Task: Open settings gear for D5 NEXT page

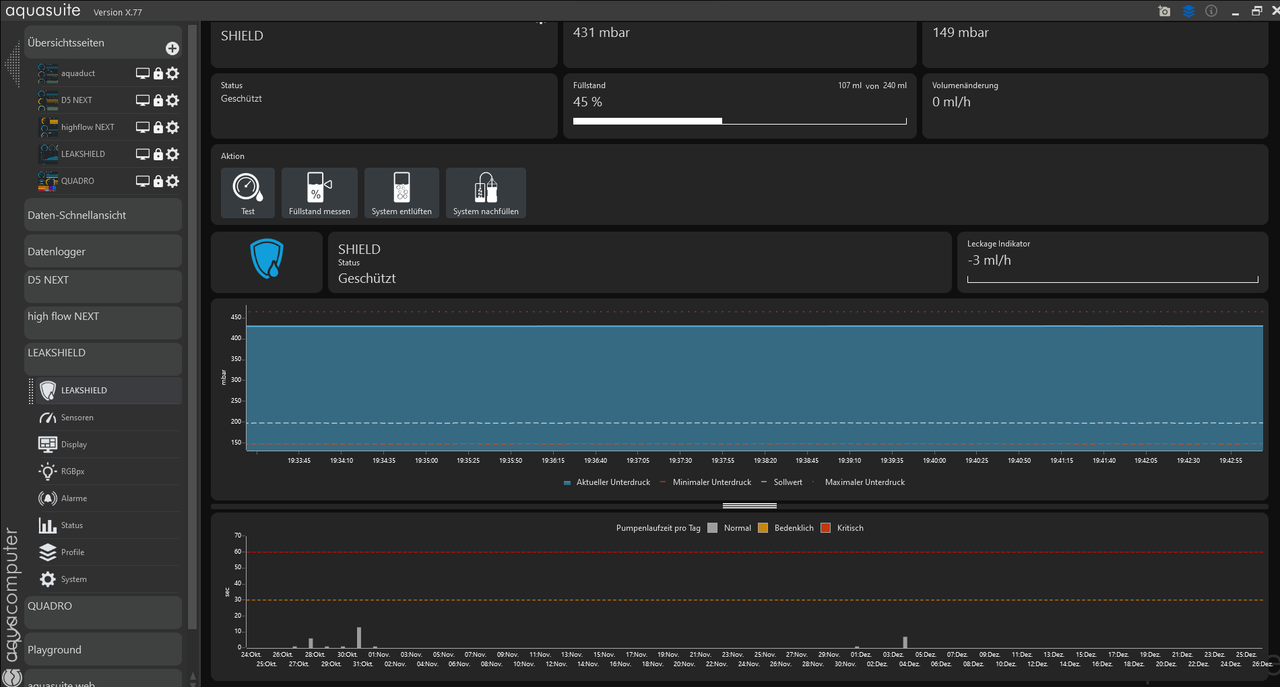Action: [173, 100]
